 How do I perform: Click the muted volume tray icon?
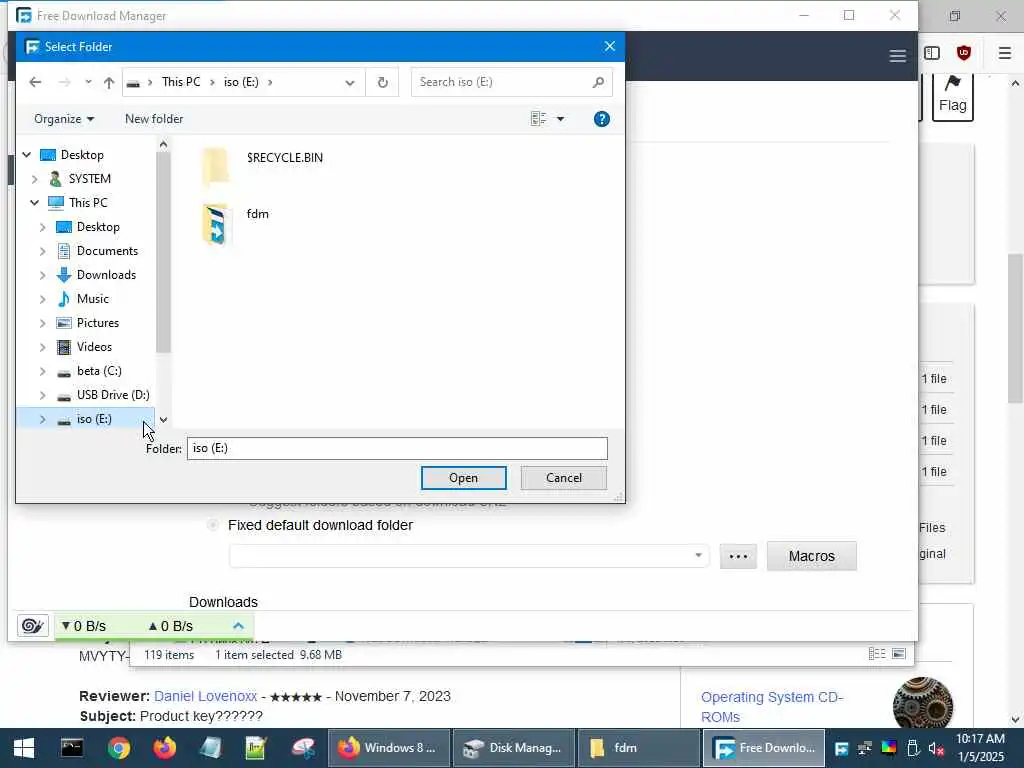point(936,748)
